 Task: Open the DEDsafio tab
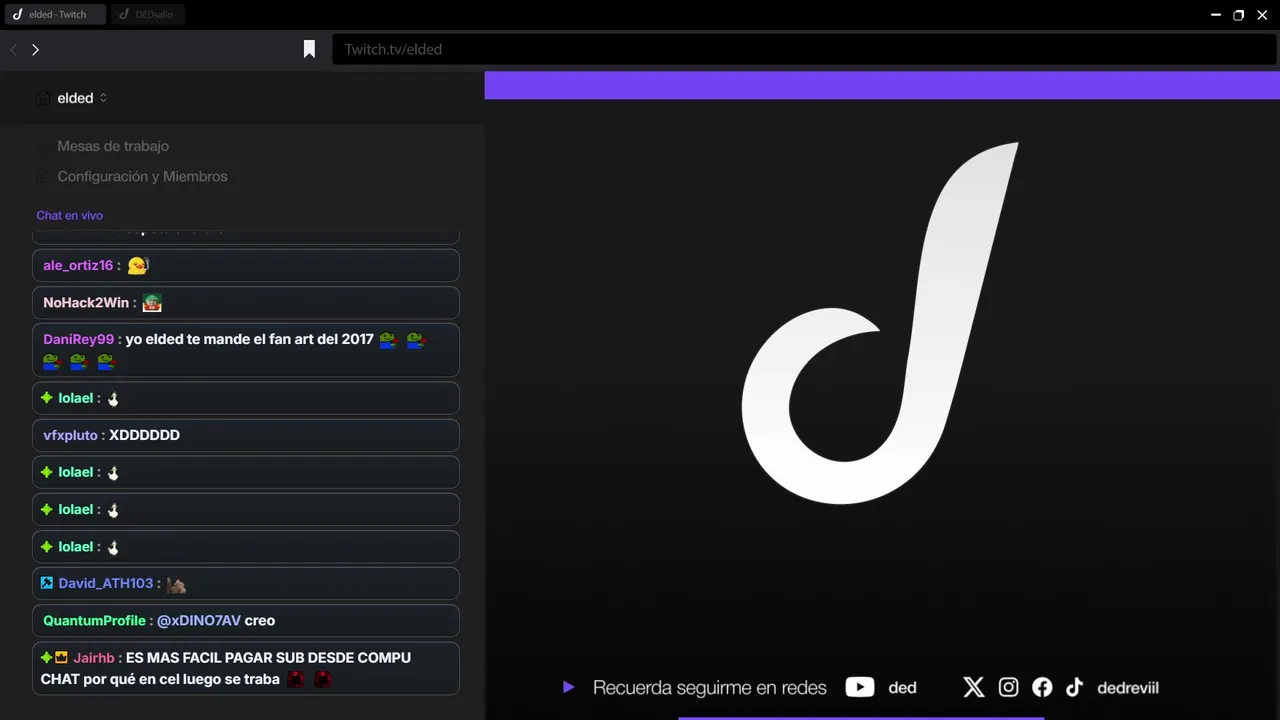click(x=148, y=15)
